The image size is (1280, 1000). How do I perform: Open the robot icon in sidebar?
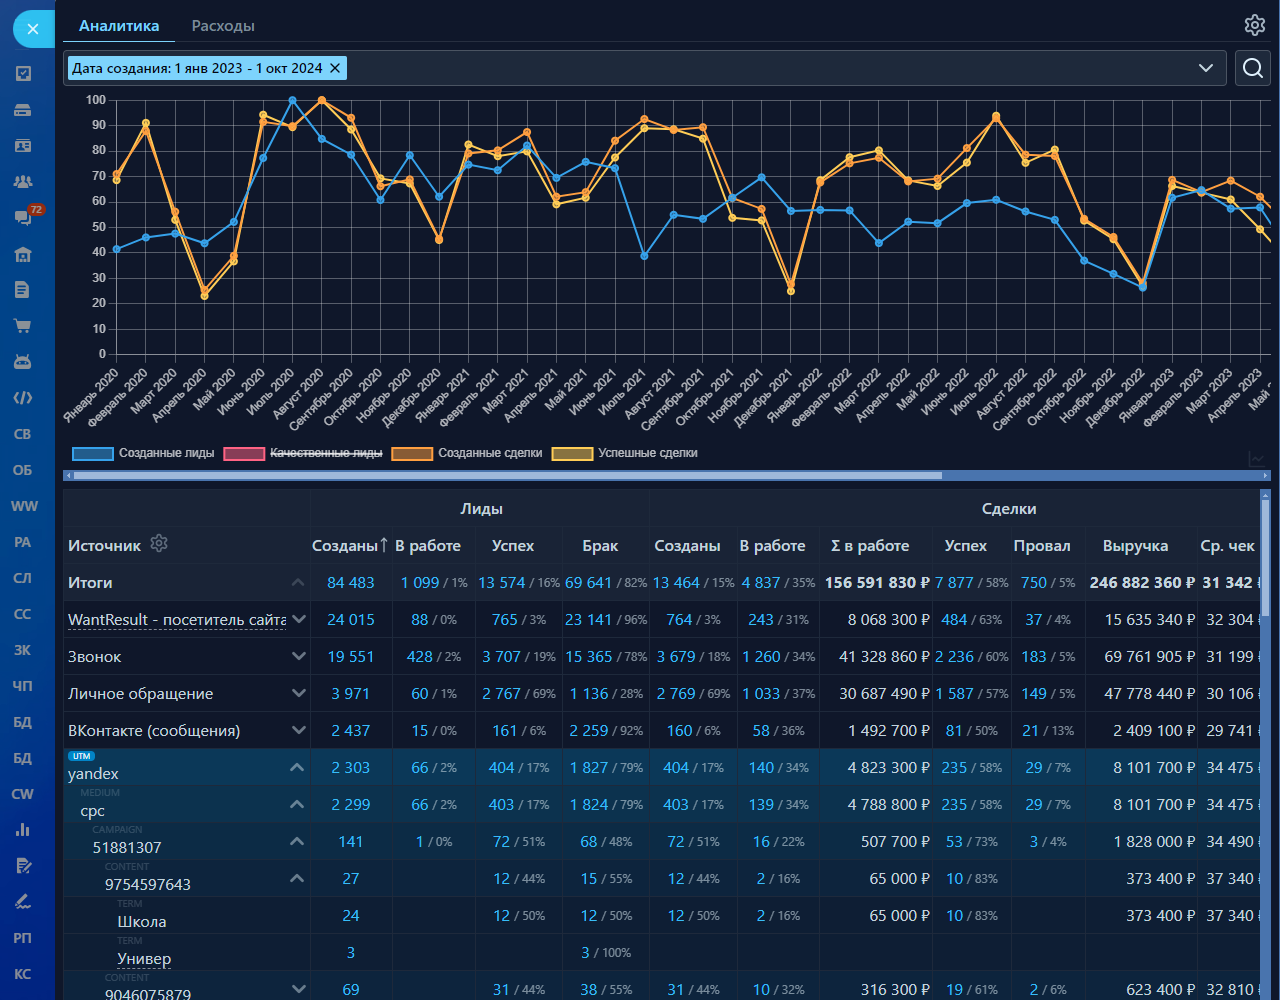coord(23,361)
